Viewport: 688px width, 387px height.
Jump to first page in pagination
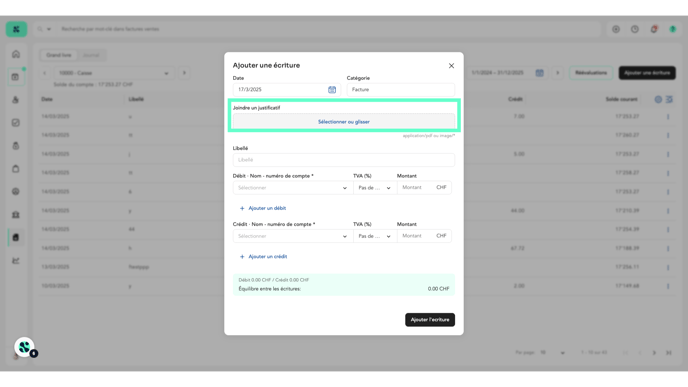click(x=625, y=353)
